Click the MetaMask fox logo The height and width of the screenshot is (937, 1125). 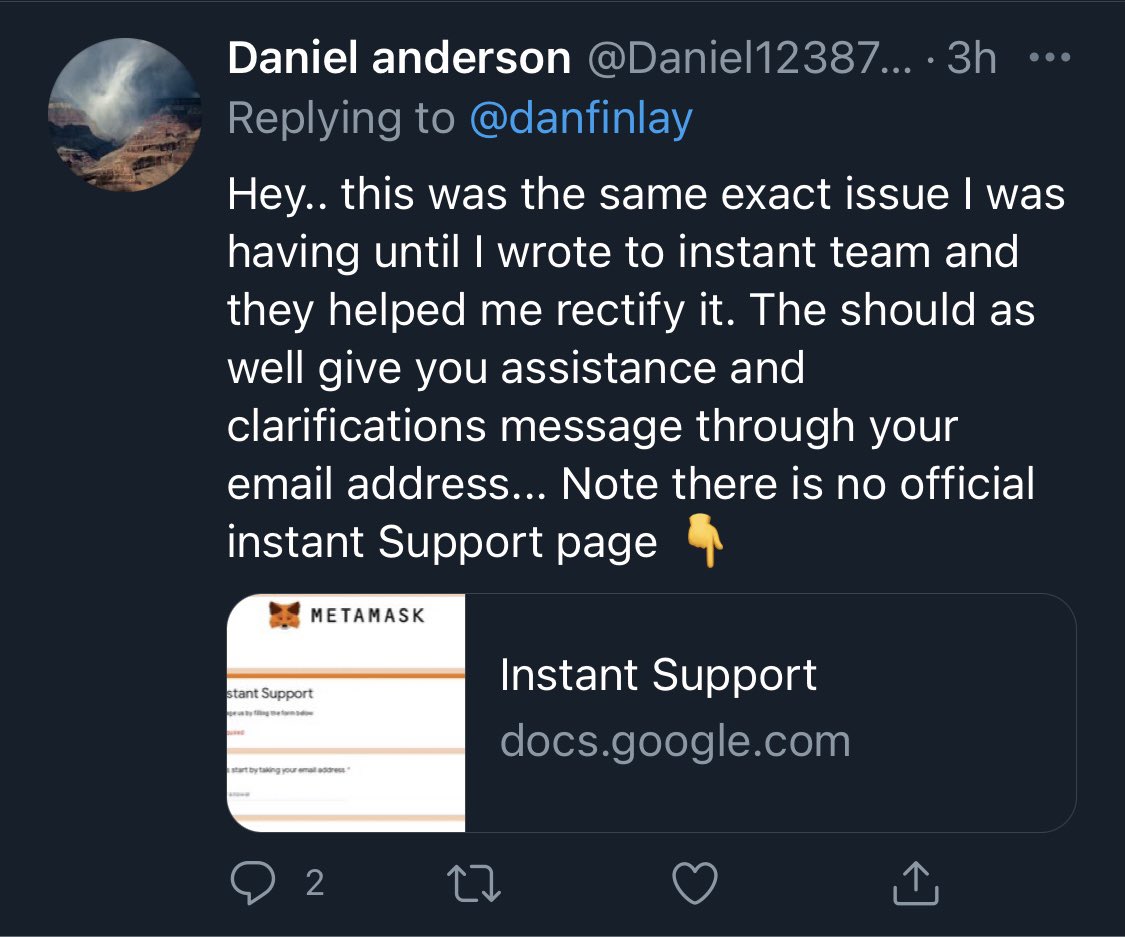pos(285,613)
